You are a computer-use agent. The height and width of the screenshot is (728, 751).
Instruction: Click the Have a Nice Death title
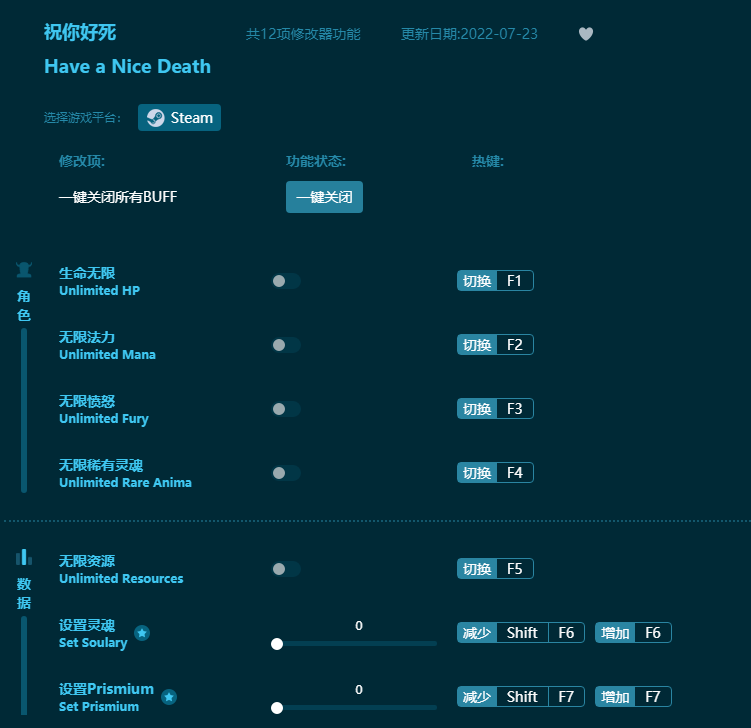(x=127, y=67)
